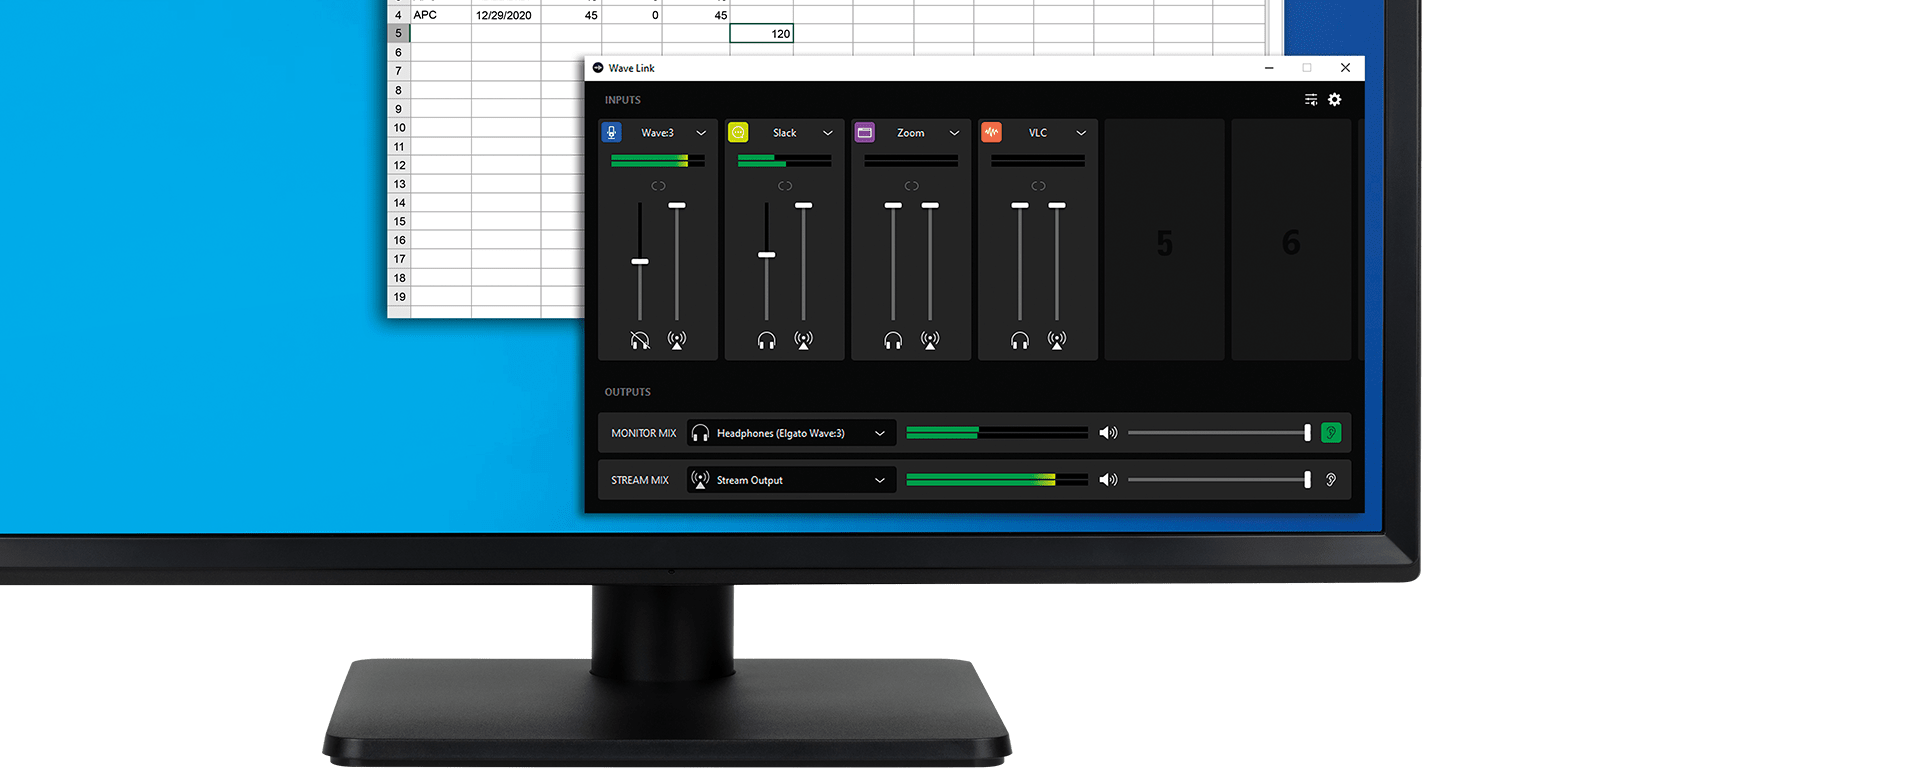Viewport: 1920px width, 768px height.
Task: Open the Stream Output device dropdown
Action: click(791, 480)
